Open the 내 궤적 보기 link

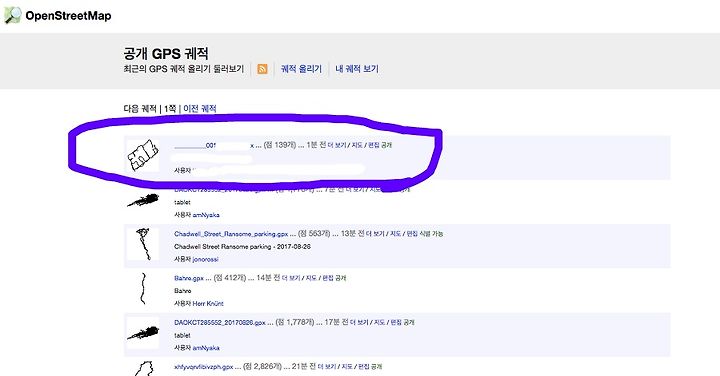[x=357, y=69]
